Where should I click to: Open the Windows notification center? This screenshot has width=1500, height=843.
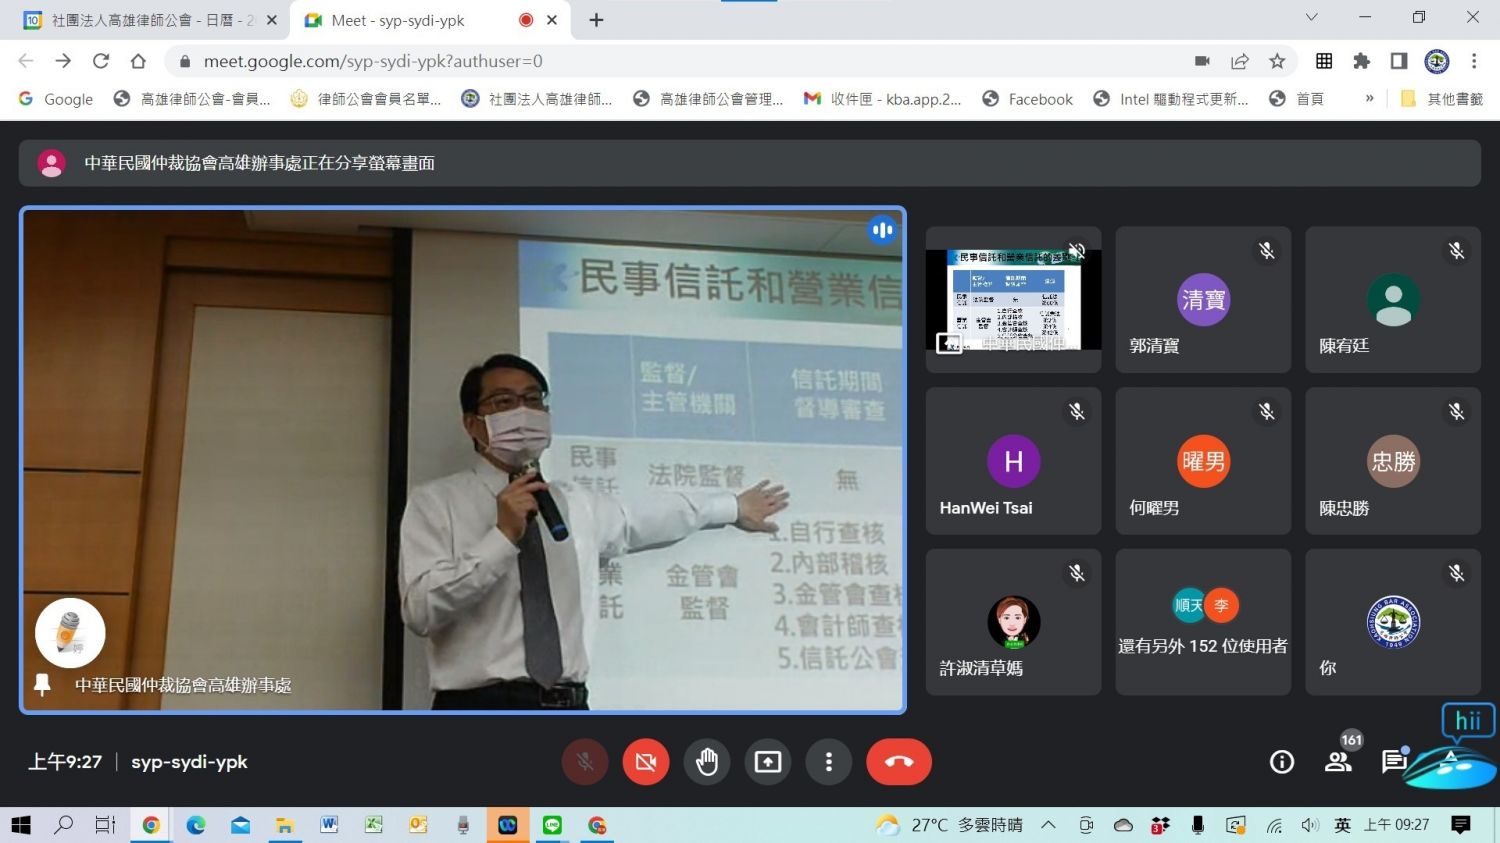coord(1461,825)
